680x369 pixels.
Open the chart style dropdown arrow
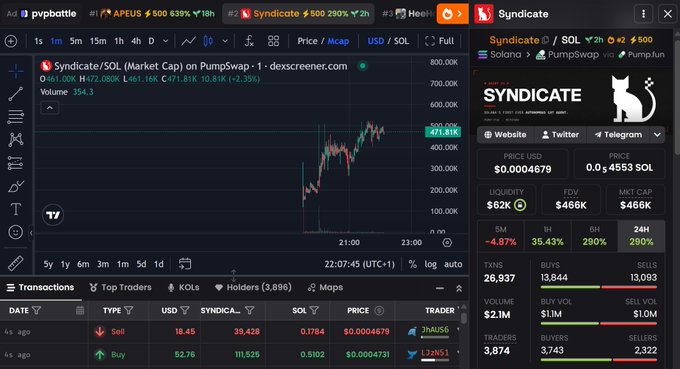tap(225, 41)
